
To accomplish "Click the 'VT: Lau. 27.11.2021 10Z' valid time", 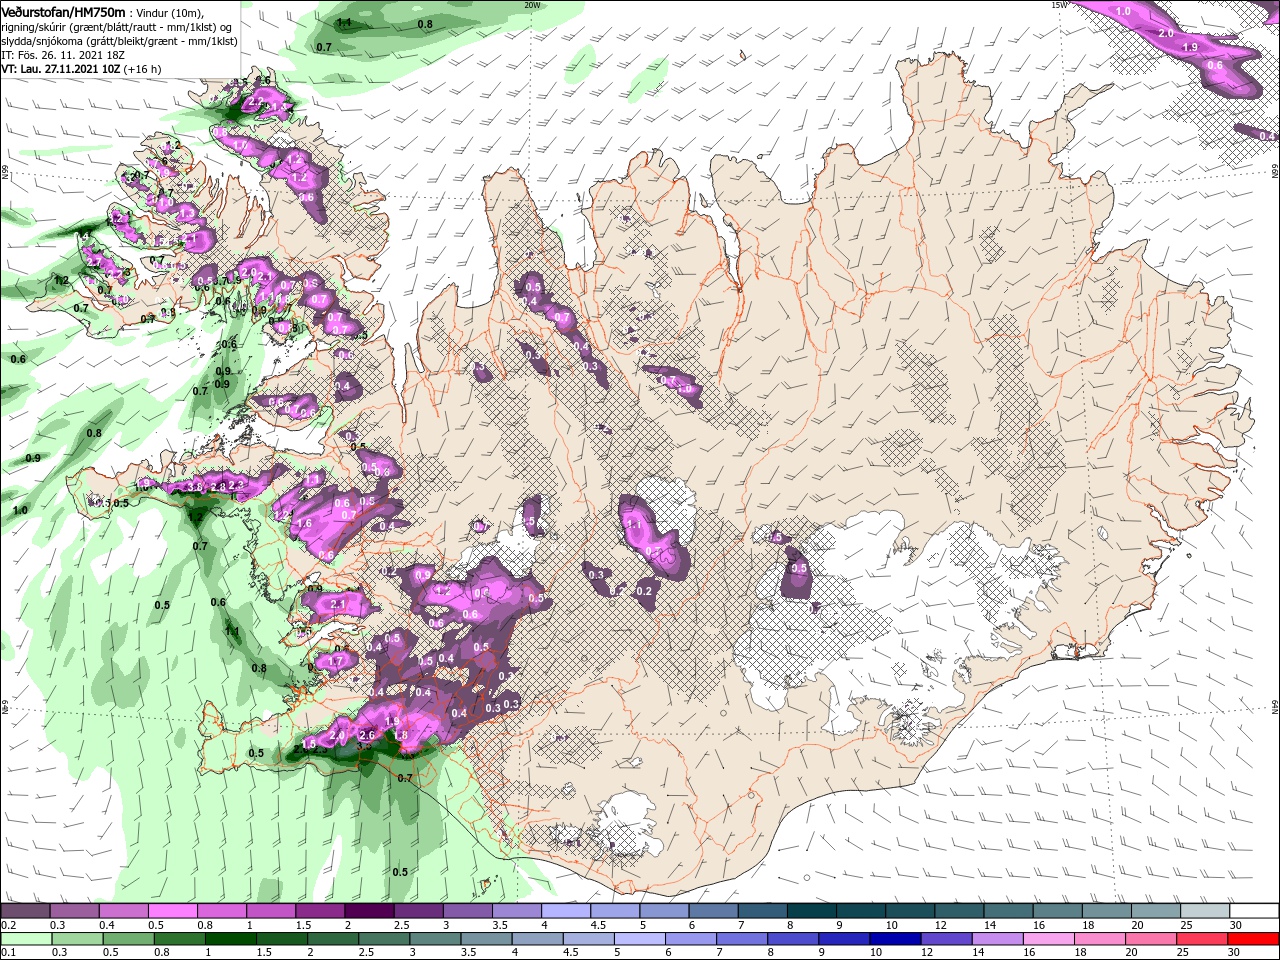I will tap(59, 69).
